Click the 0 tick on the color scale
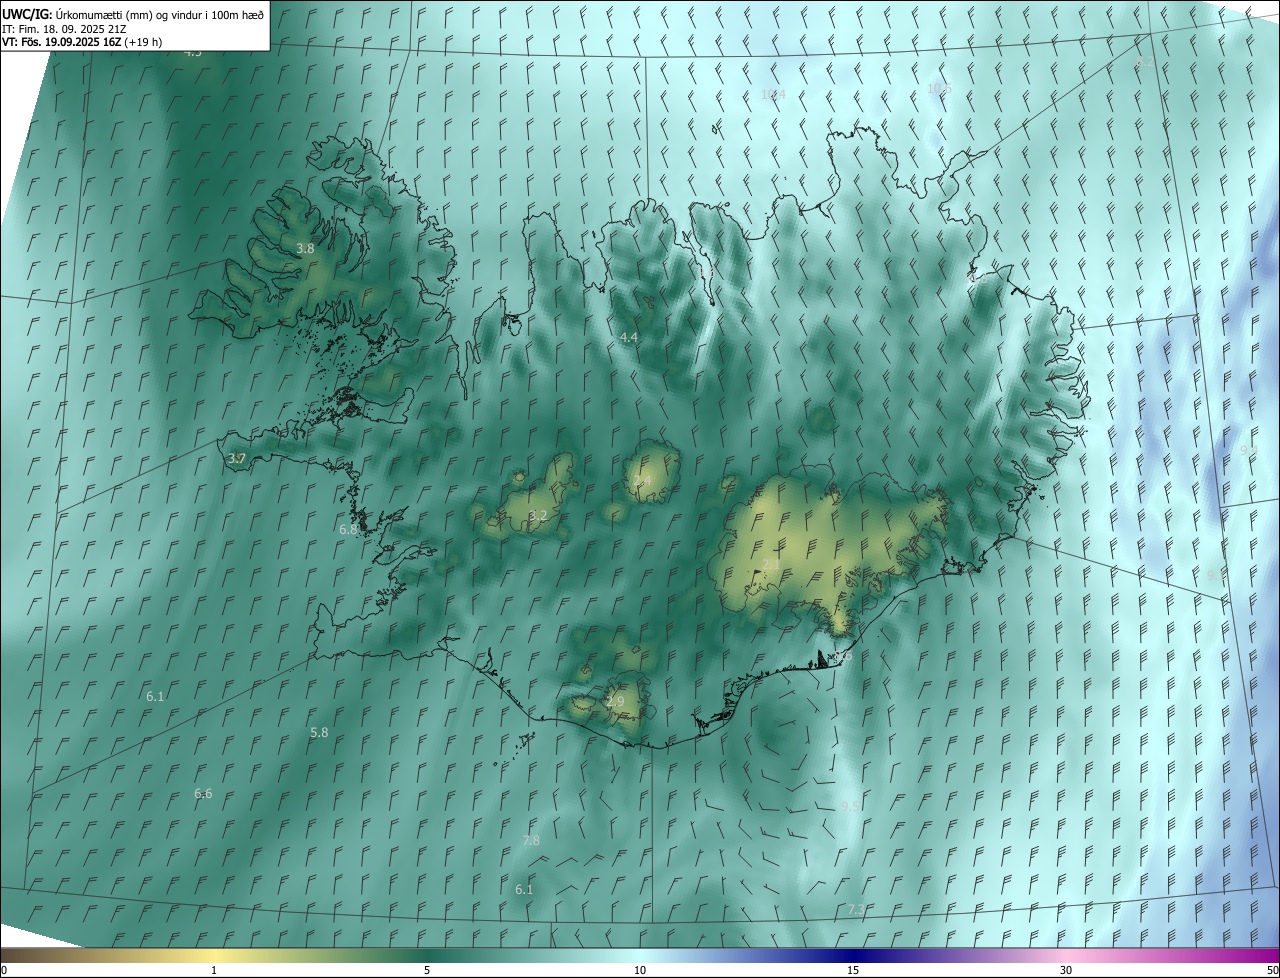Viewport: 1280px width, 978px height. (x=4, y=970)
